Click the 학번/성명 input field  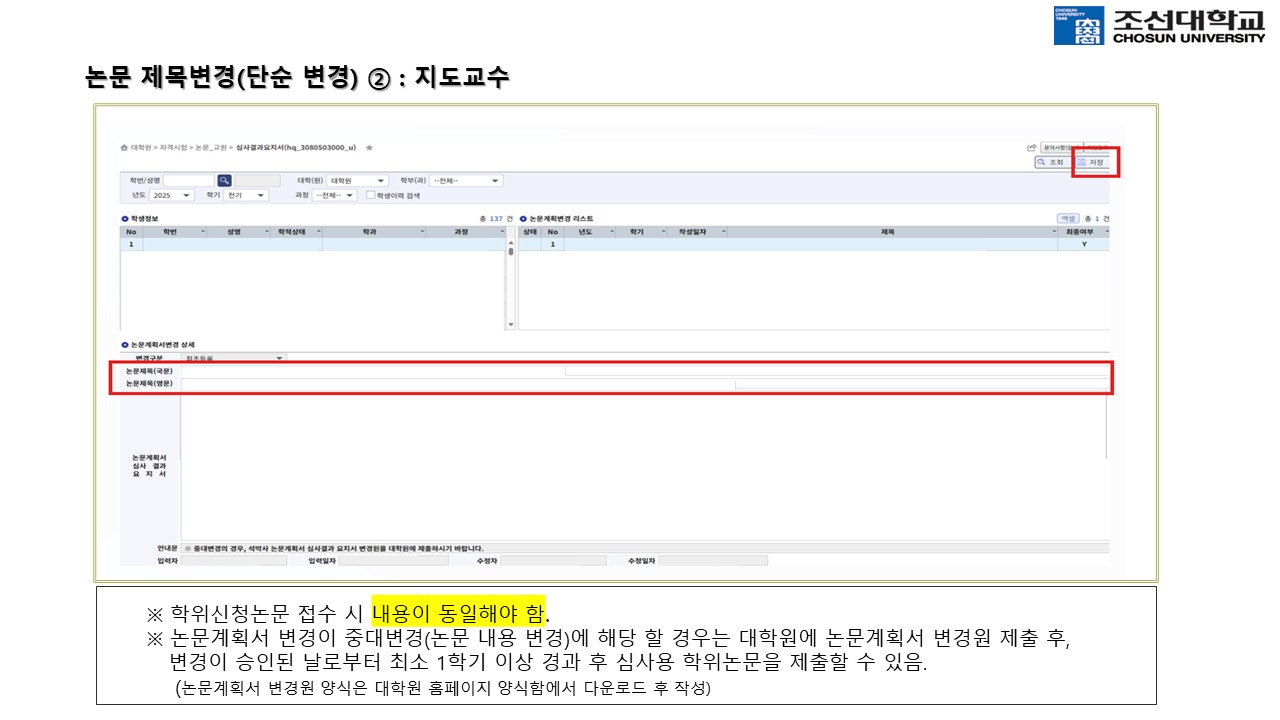click(188, 181)
